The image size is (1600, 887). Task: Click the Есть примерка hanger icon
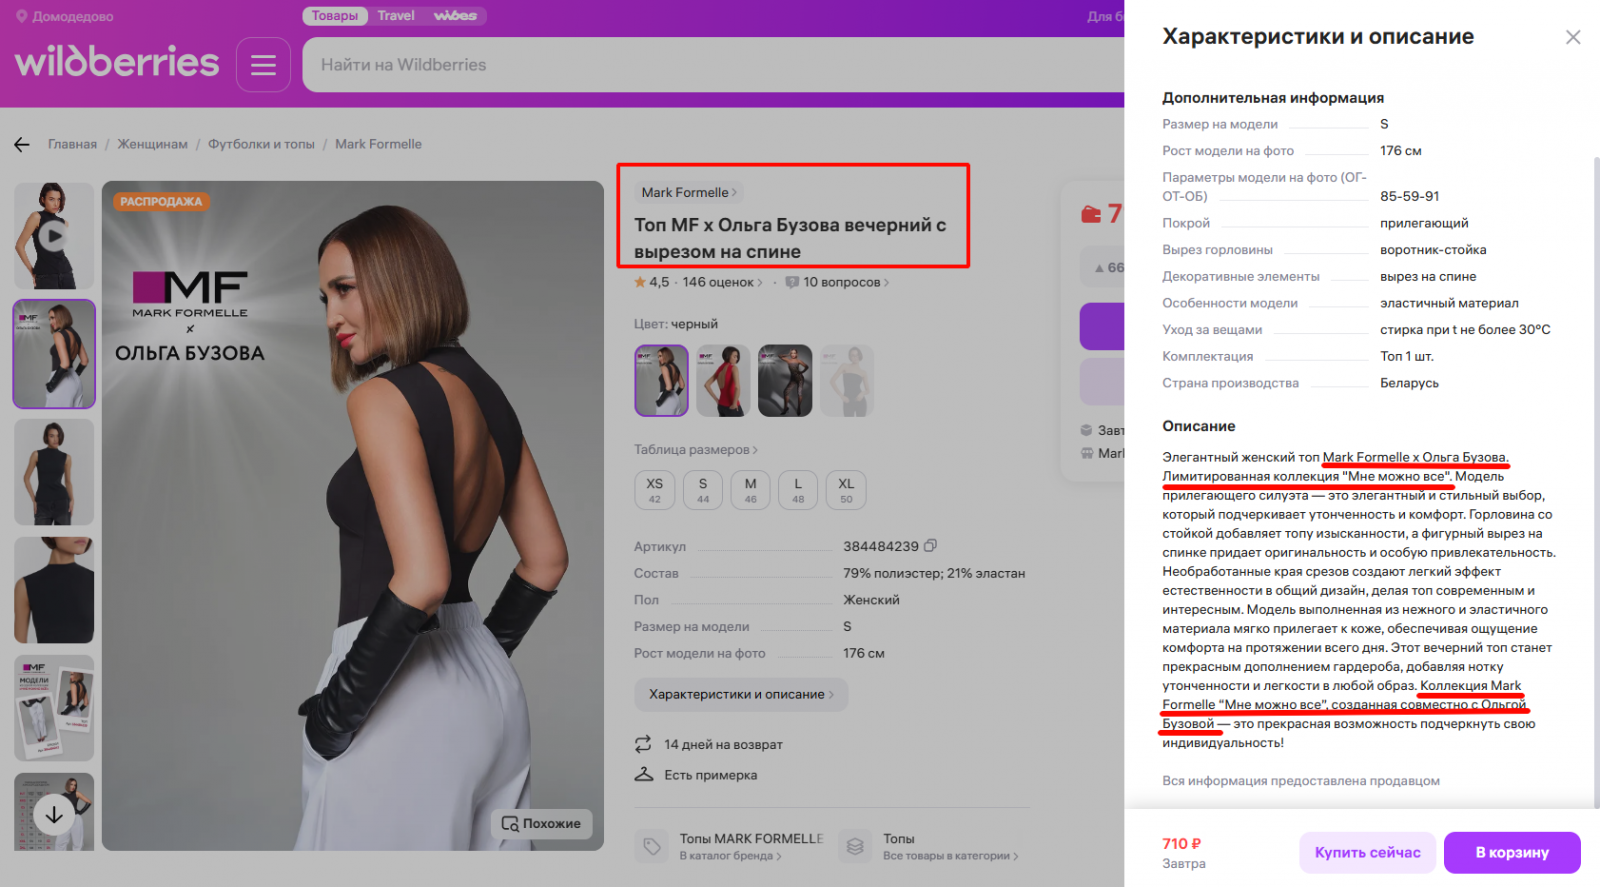click(644, 774)
